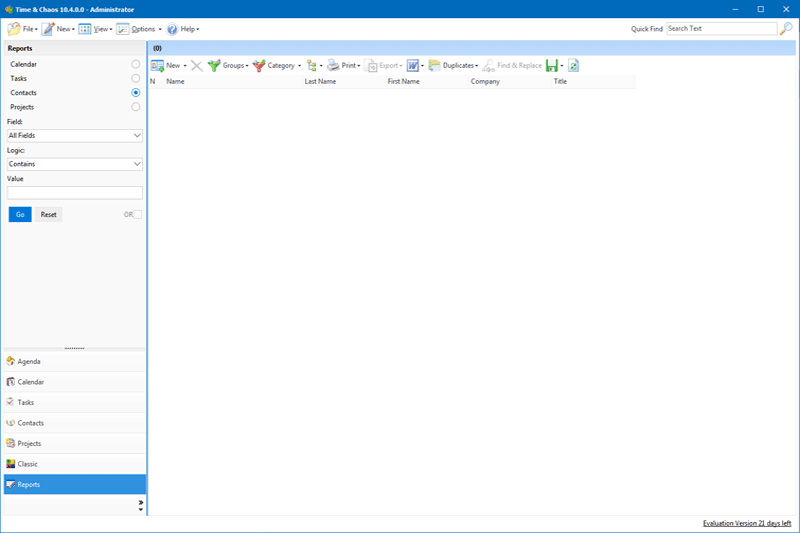Expand the Groups dropdown arrow
Screen dimensions: 800x533
coord(247,66)
